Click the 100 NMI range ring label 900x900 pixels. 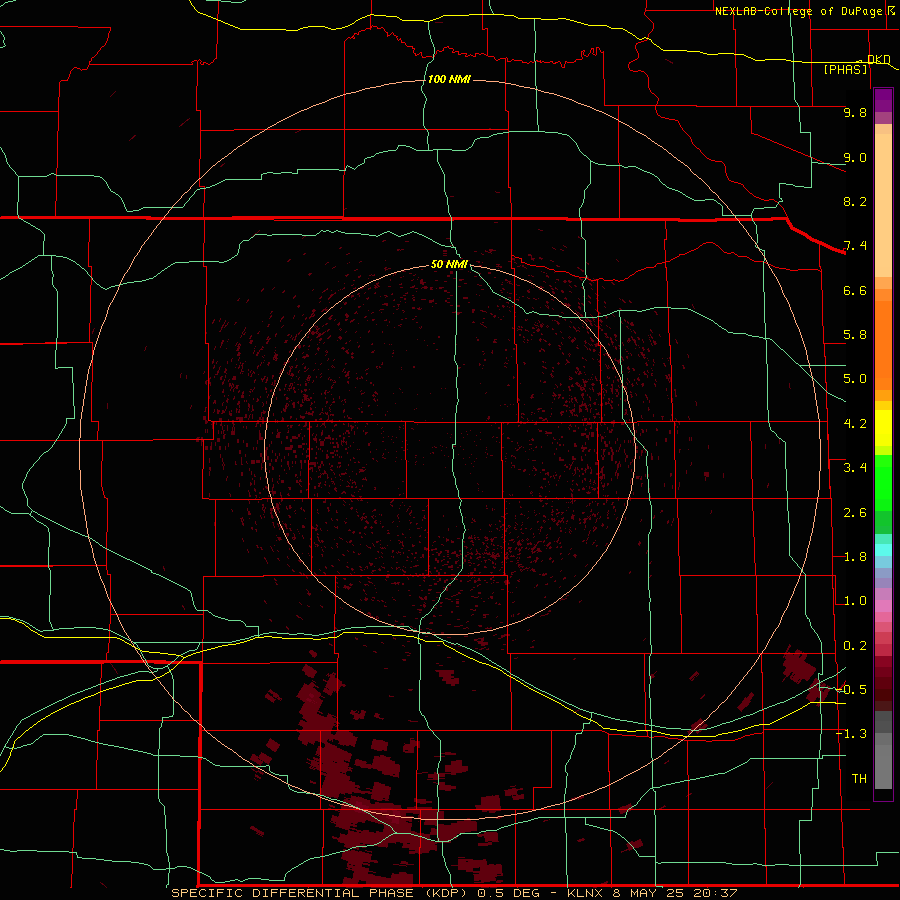coord(449,79)
